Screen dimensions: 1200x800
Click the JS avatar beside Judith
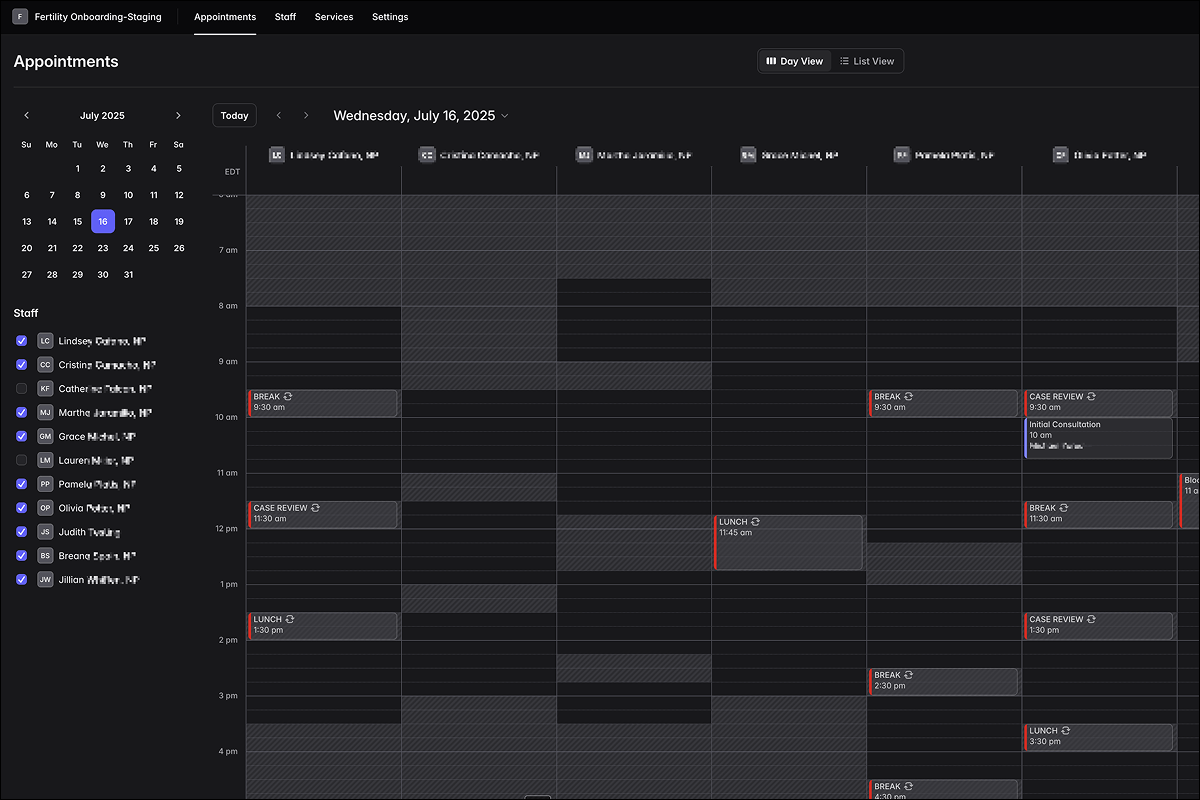(x=45, y=532)
